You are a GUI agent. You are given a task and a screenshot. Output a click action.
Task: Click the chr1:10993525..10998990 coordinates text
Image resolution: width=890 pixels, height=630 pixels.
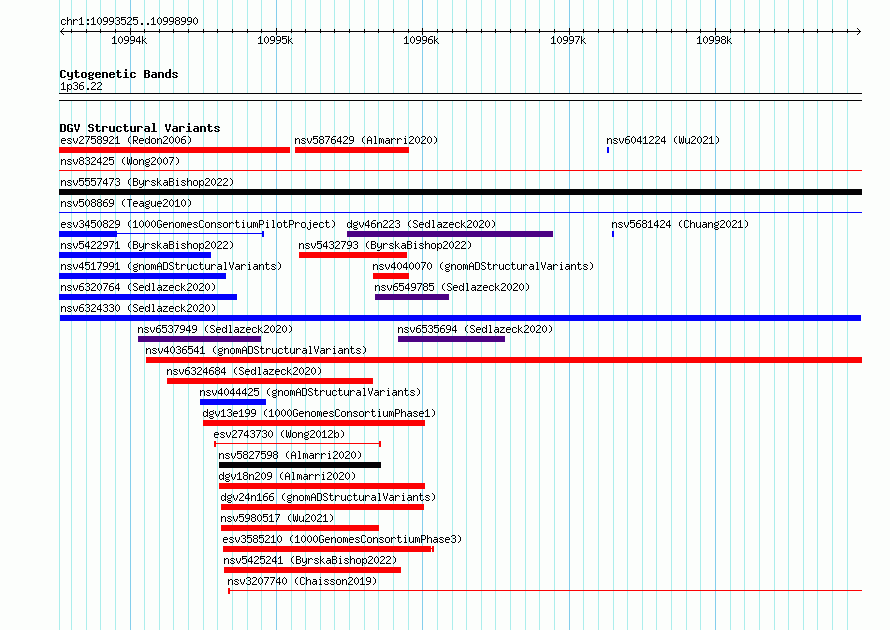click(129, 21)
